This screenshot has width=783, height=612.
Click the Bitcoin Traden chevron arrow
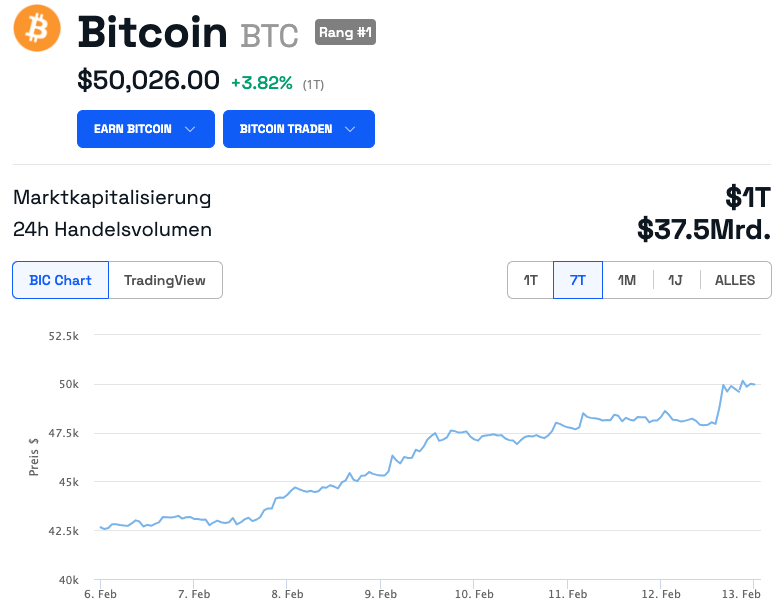point(350,129)
